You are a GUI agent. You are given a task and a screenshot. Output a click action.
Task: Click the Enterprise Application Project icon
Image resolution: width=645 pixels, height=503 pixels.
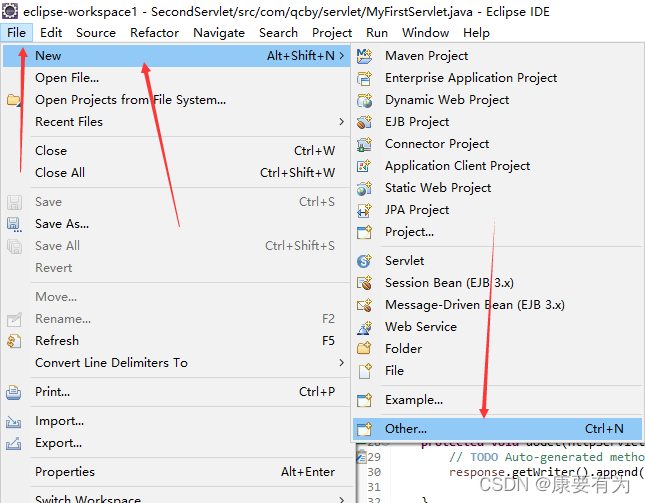(364, 78)
